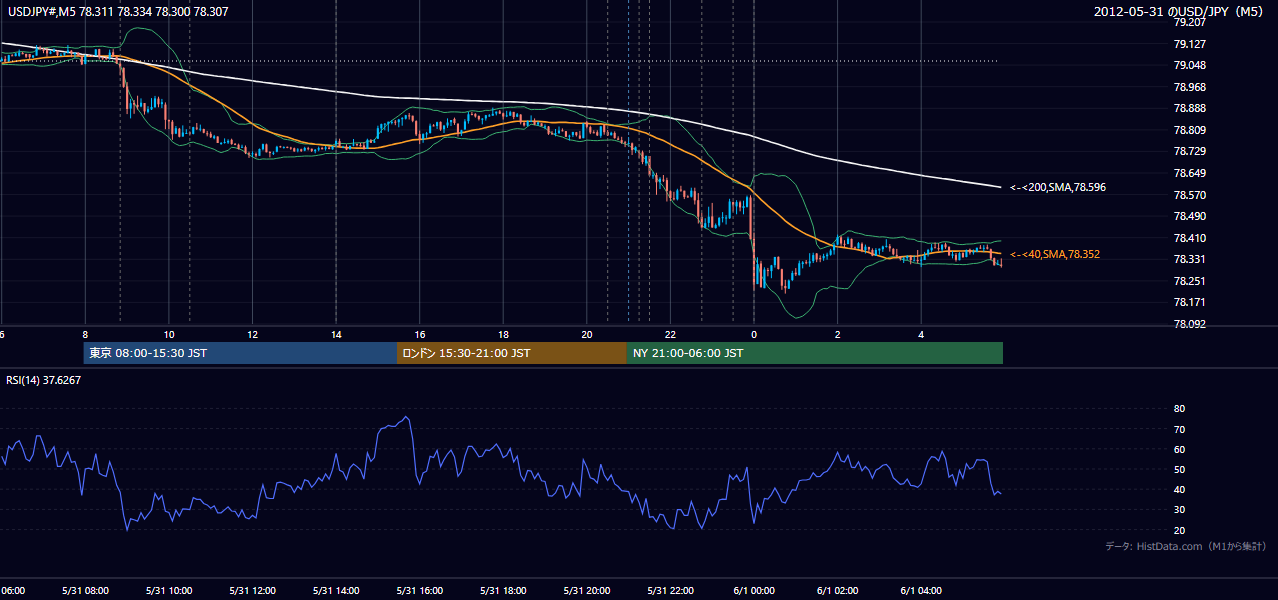Viewport: 1278px width, 600px height.
Task: Click price level 79.207 on axis
Action: pos(1188,22)
